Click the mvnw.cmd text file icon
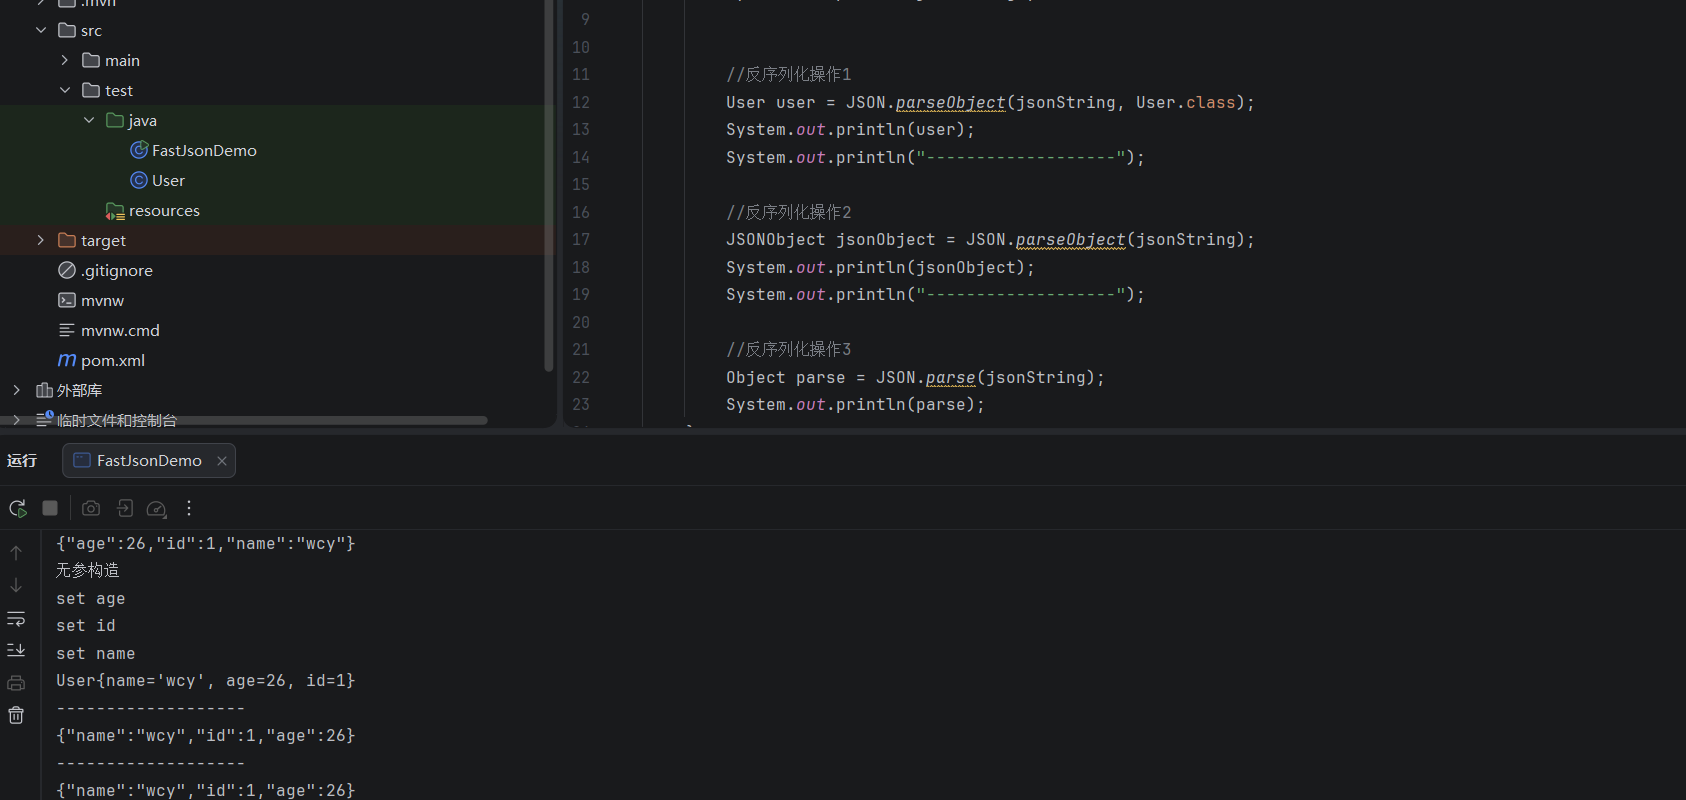This screenshot has height=800, width=1686. point(67,330)
